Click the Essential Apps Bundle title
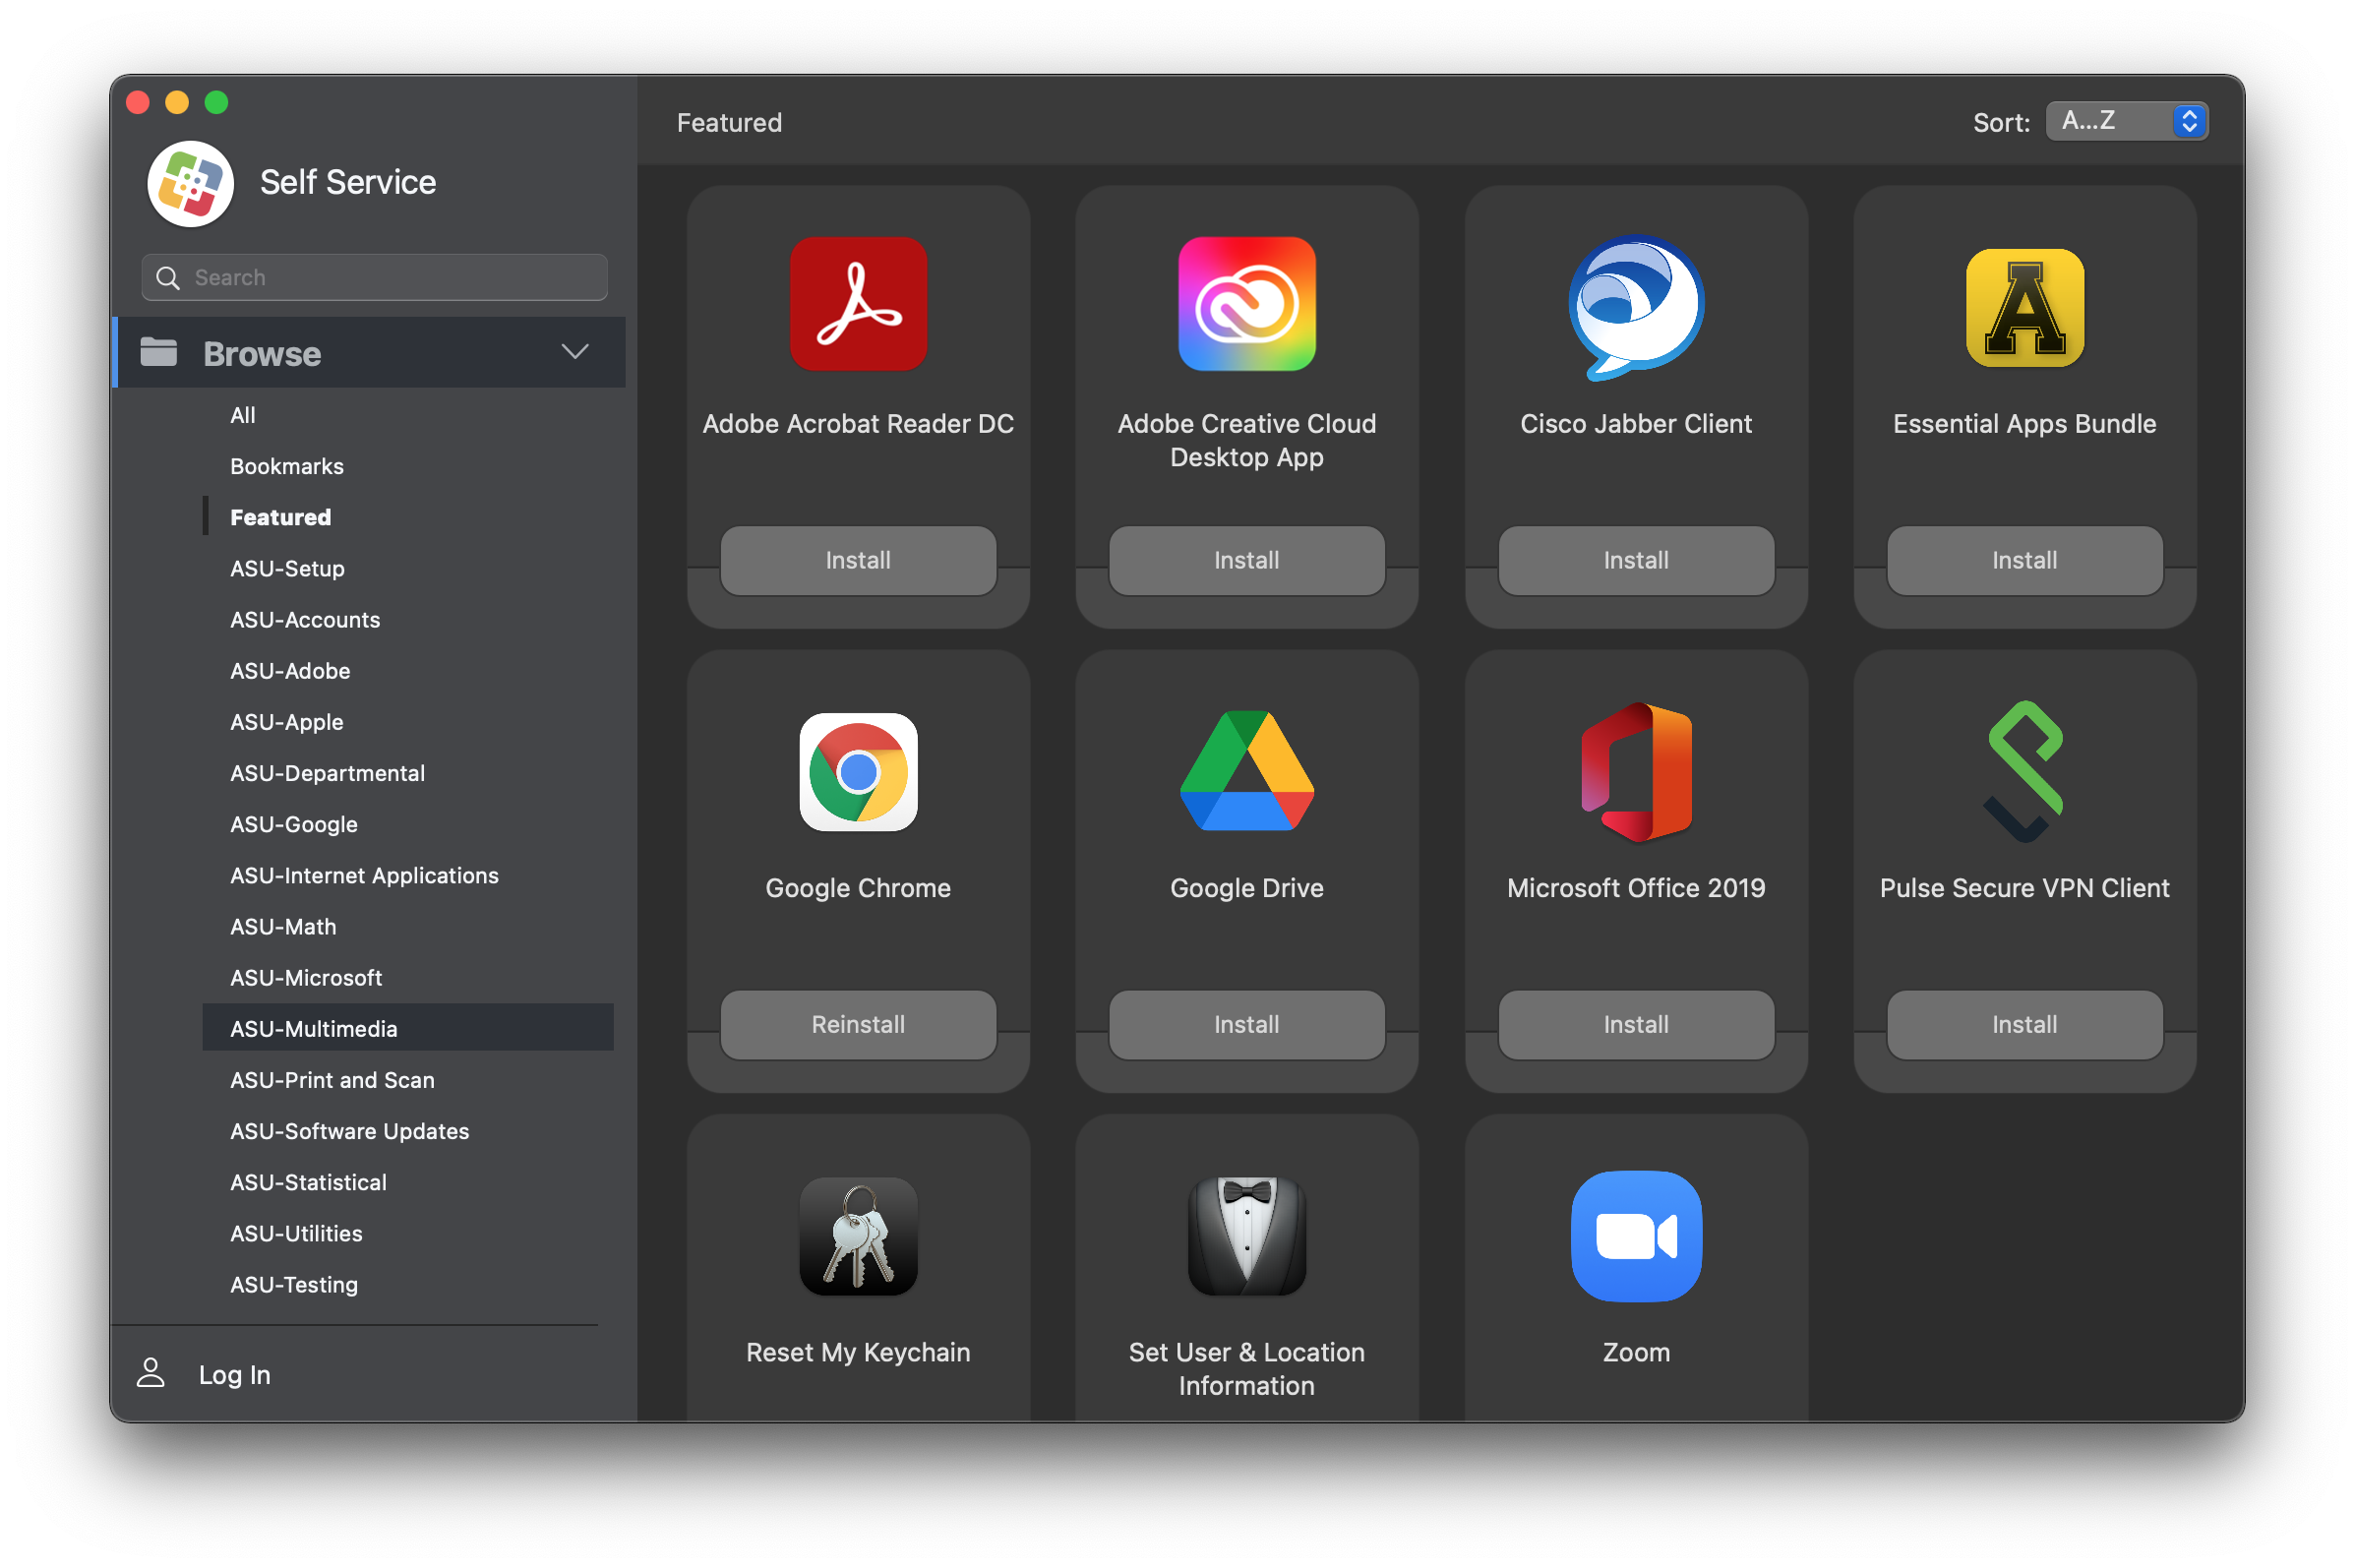Viewport: 2355px width, 1568px height. pos(2024,424)
